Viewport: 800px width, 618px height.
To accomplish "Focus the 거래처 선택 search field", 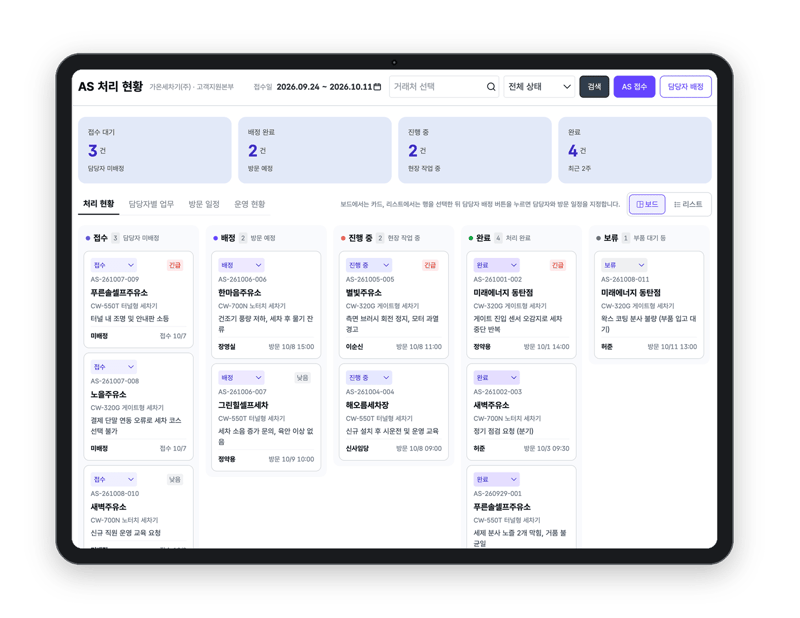I will [444, 87].
